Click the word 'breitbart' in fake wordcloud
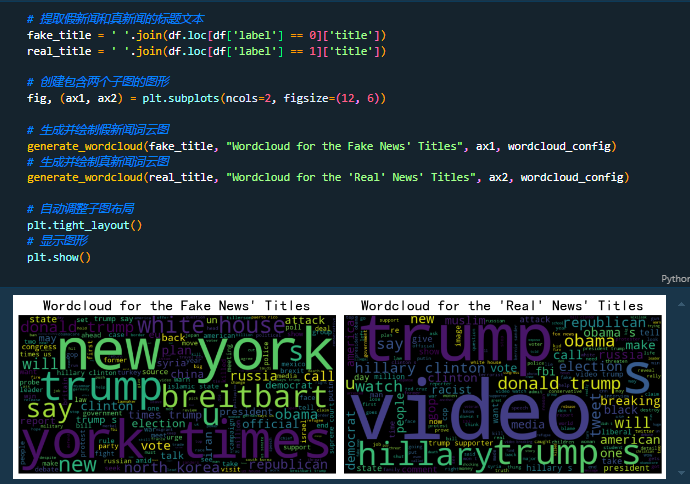This screenshot has height=484, width=690. (x=245, y=396)
